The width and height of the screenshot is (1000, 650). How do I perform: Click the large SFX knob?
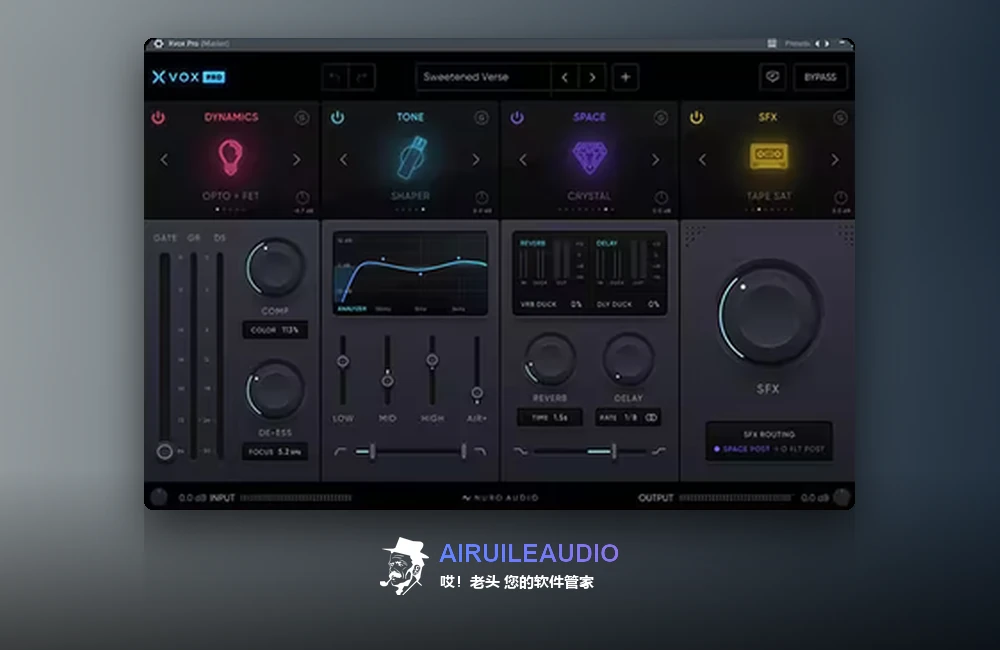coord(768,313)
